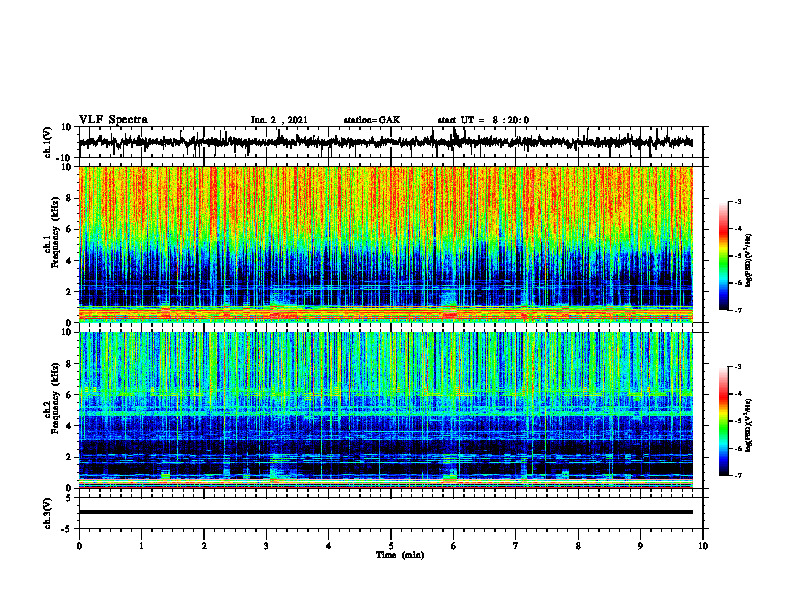Click the "4" tick on Time axis
The width and height of the screenshot is (792, 612).
pos(329,546)
